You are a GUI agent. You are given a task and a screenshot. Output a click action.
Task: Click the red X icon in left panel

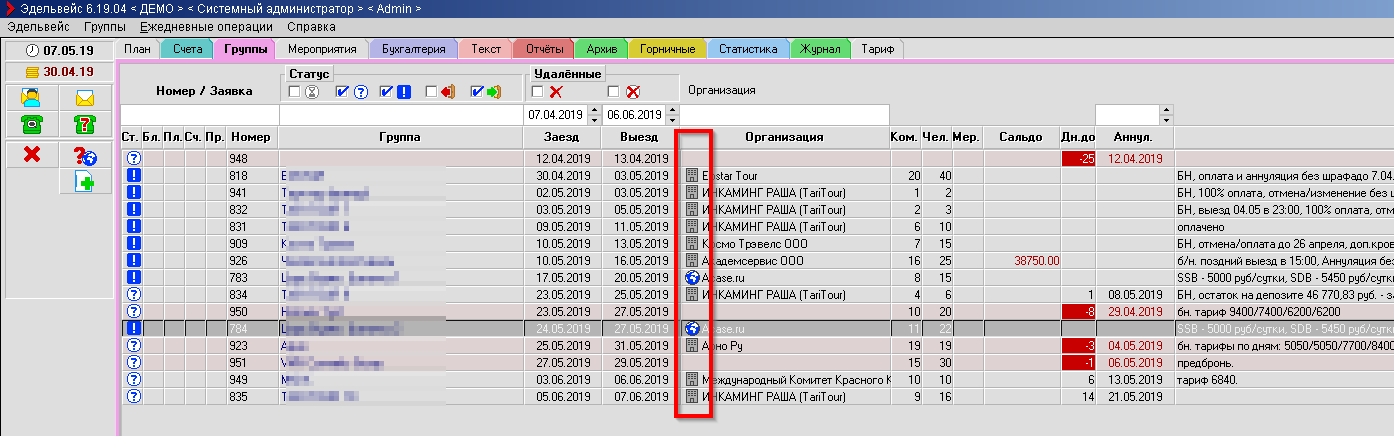coord(31,154)
